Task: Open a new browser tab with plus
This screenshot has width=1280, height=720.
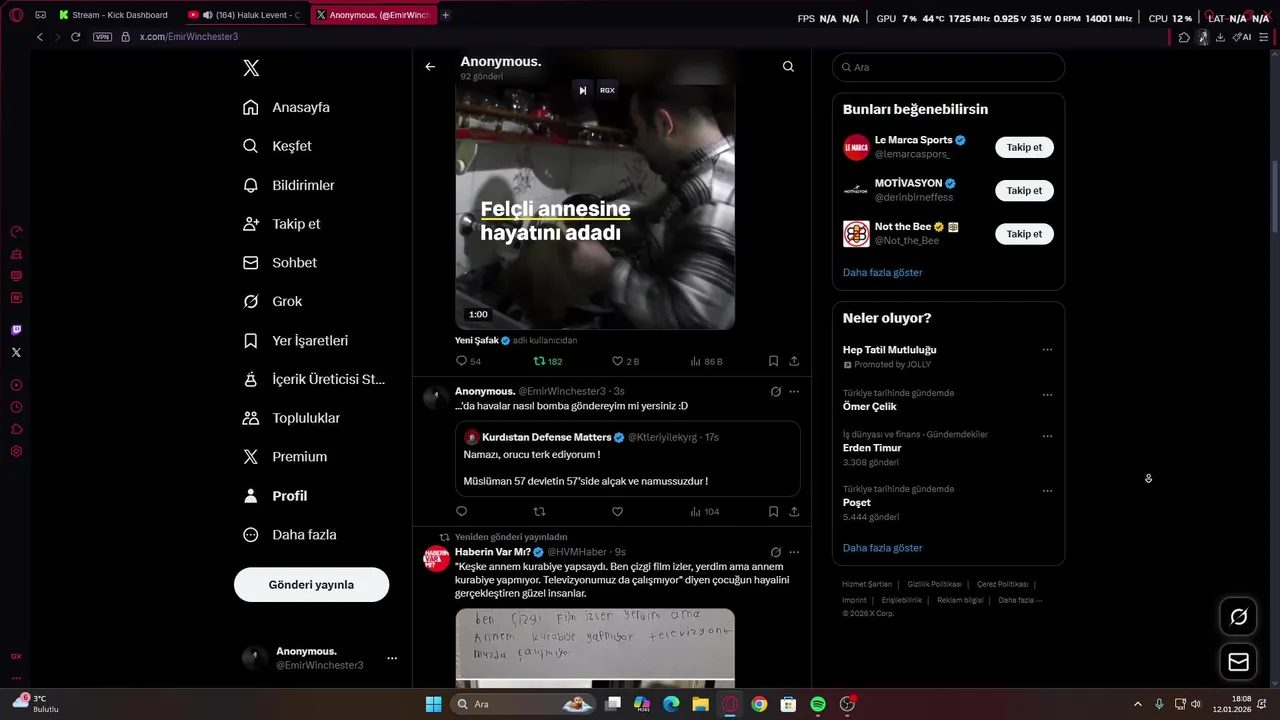Action: [445, 15]
